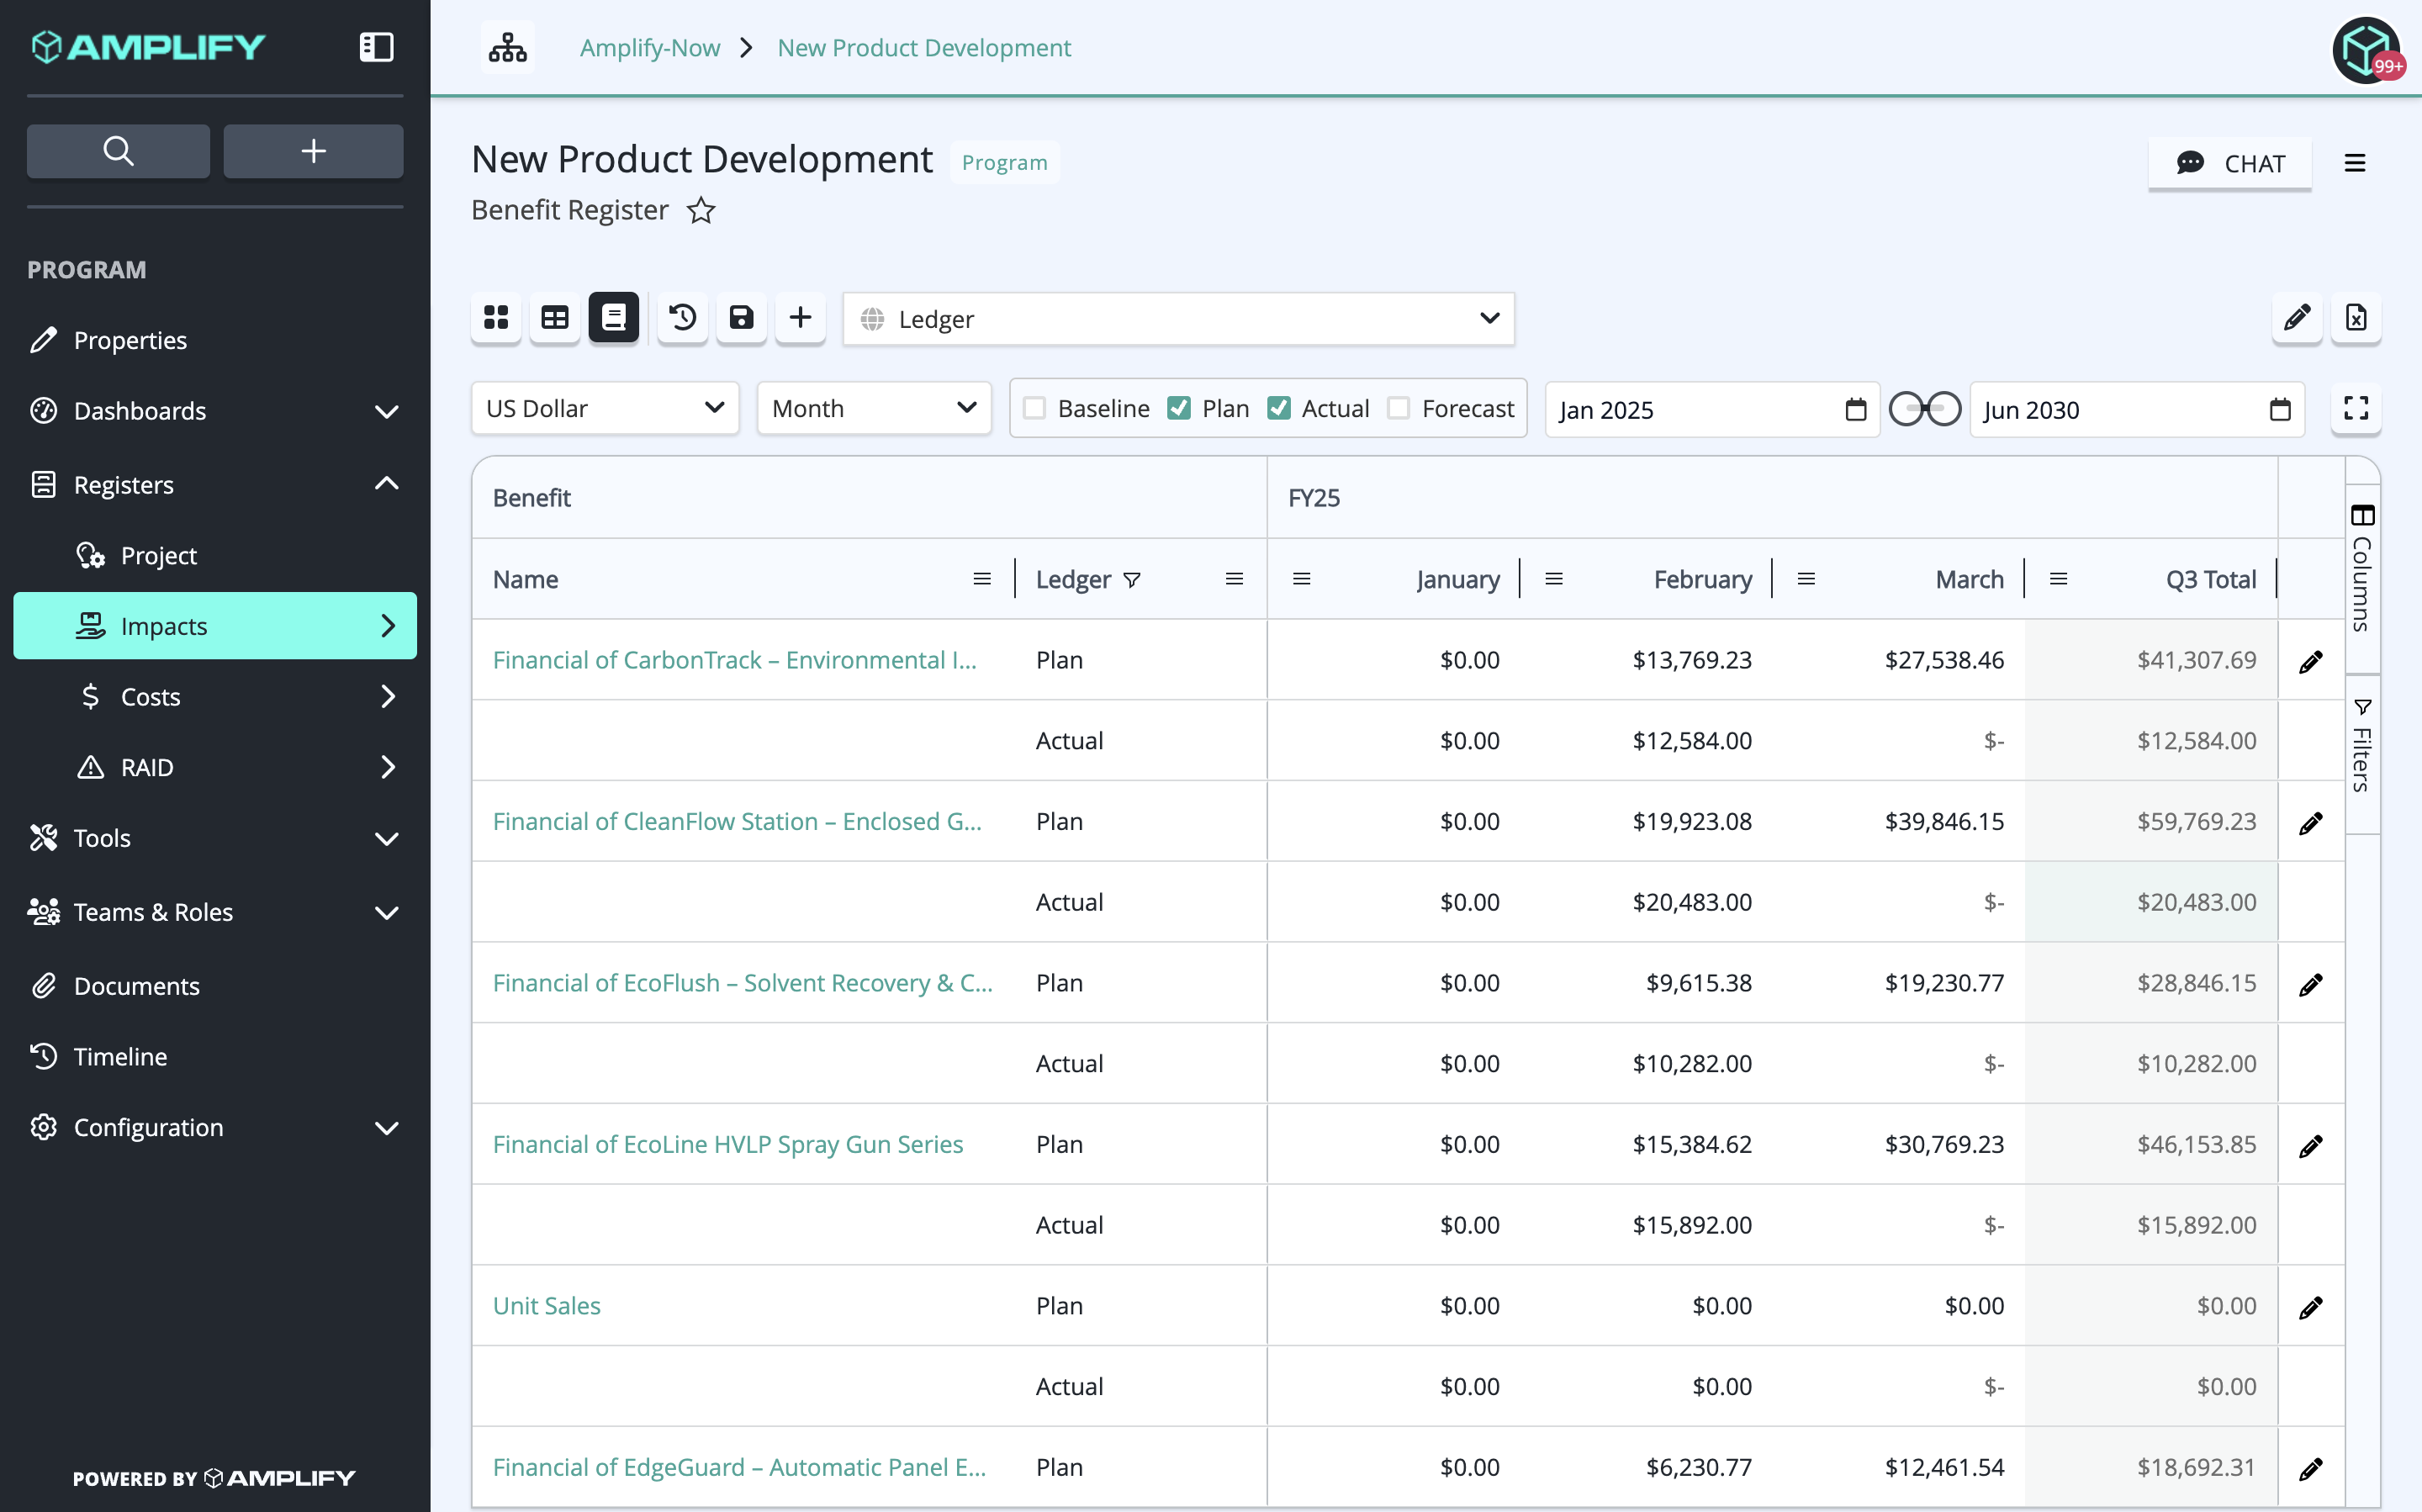Expand the Dashboards sidebar section

[215, 411]
